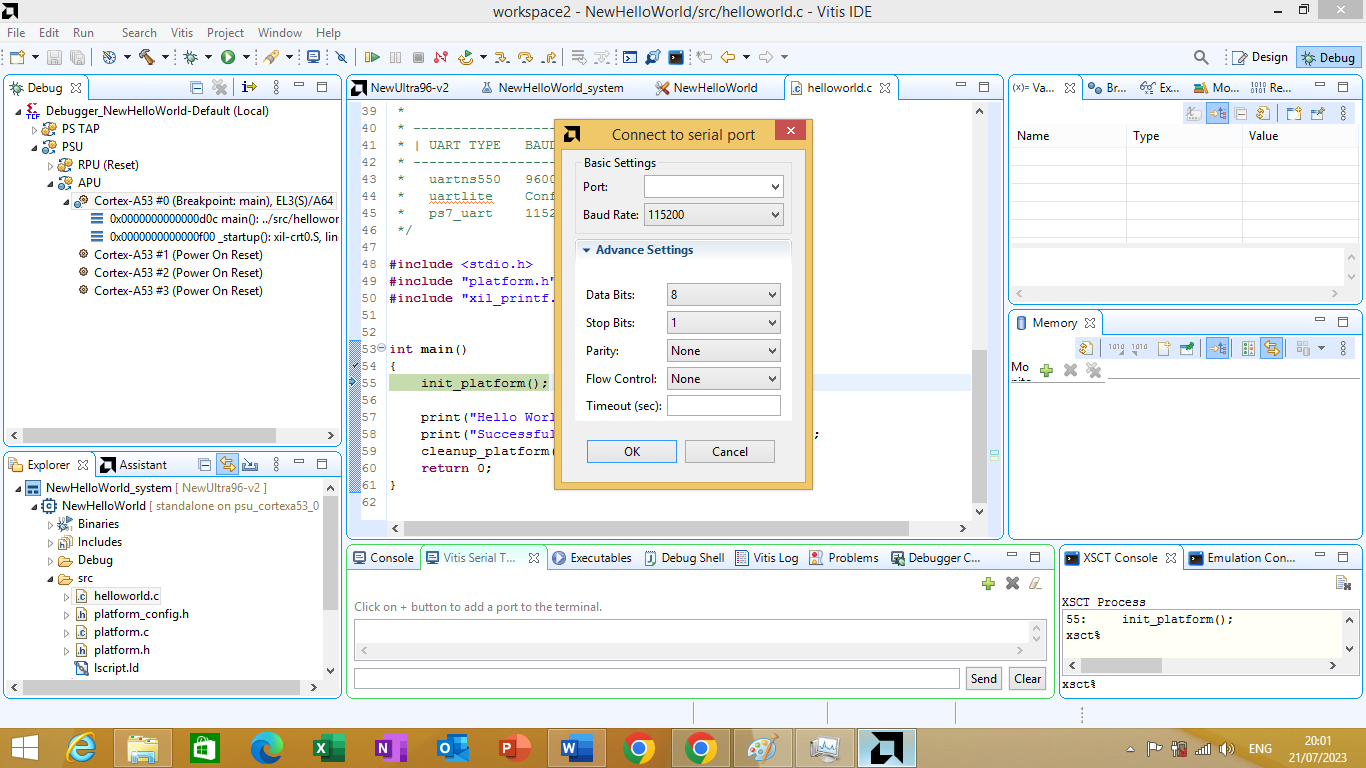Click the Collapse All icon in Explorer panel
Image resolution: width=1366 pixels, height=768 pixels.
pyautogui.click(x=205, y=464)
